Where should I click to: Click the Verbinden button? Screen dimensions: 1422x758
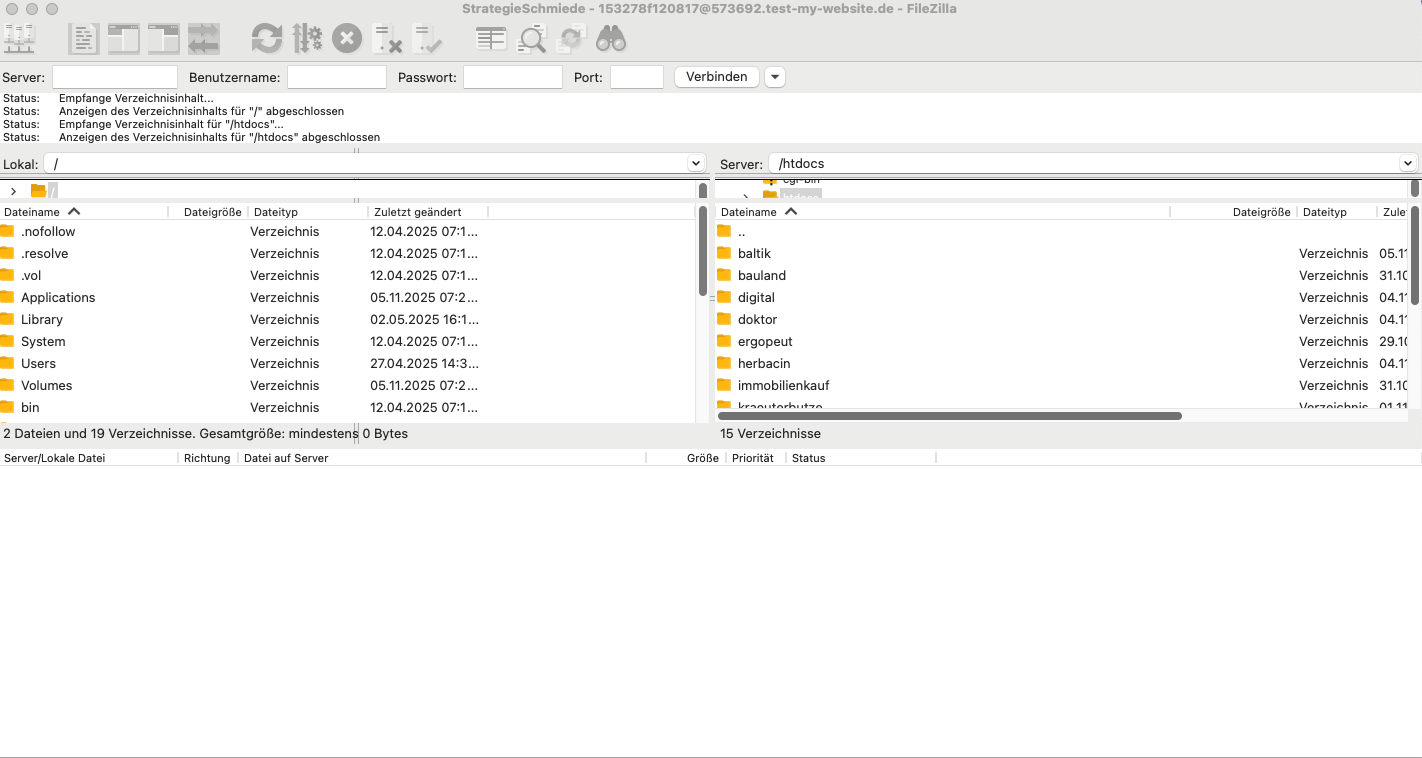pyautogui.click(x=716, y=77)
